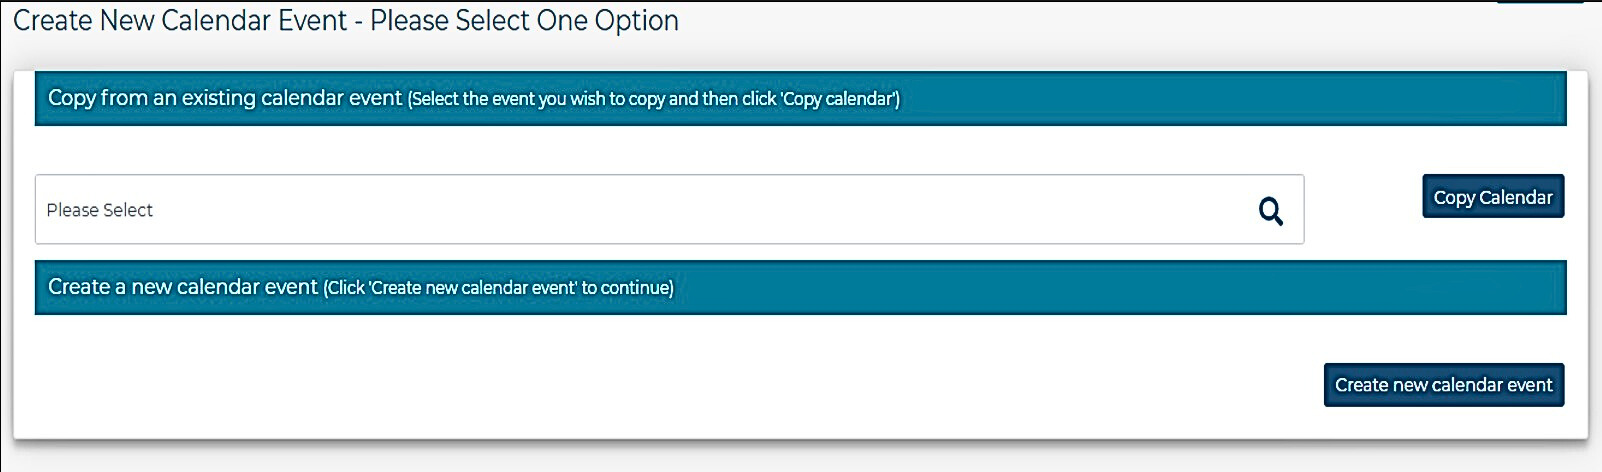This screenshot has height=472, width=1602.
Task: Click the 'to continue' instruction text
Action: coord(627,288)
